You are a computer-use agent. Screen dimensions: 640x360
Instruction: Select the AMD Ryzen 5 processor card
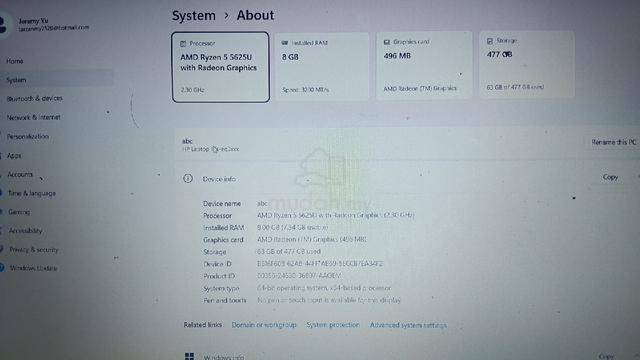pos(220,67)
